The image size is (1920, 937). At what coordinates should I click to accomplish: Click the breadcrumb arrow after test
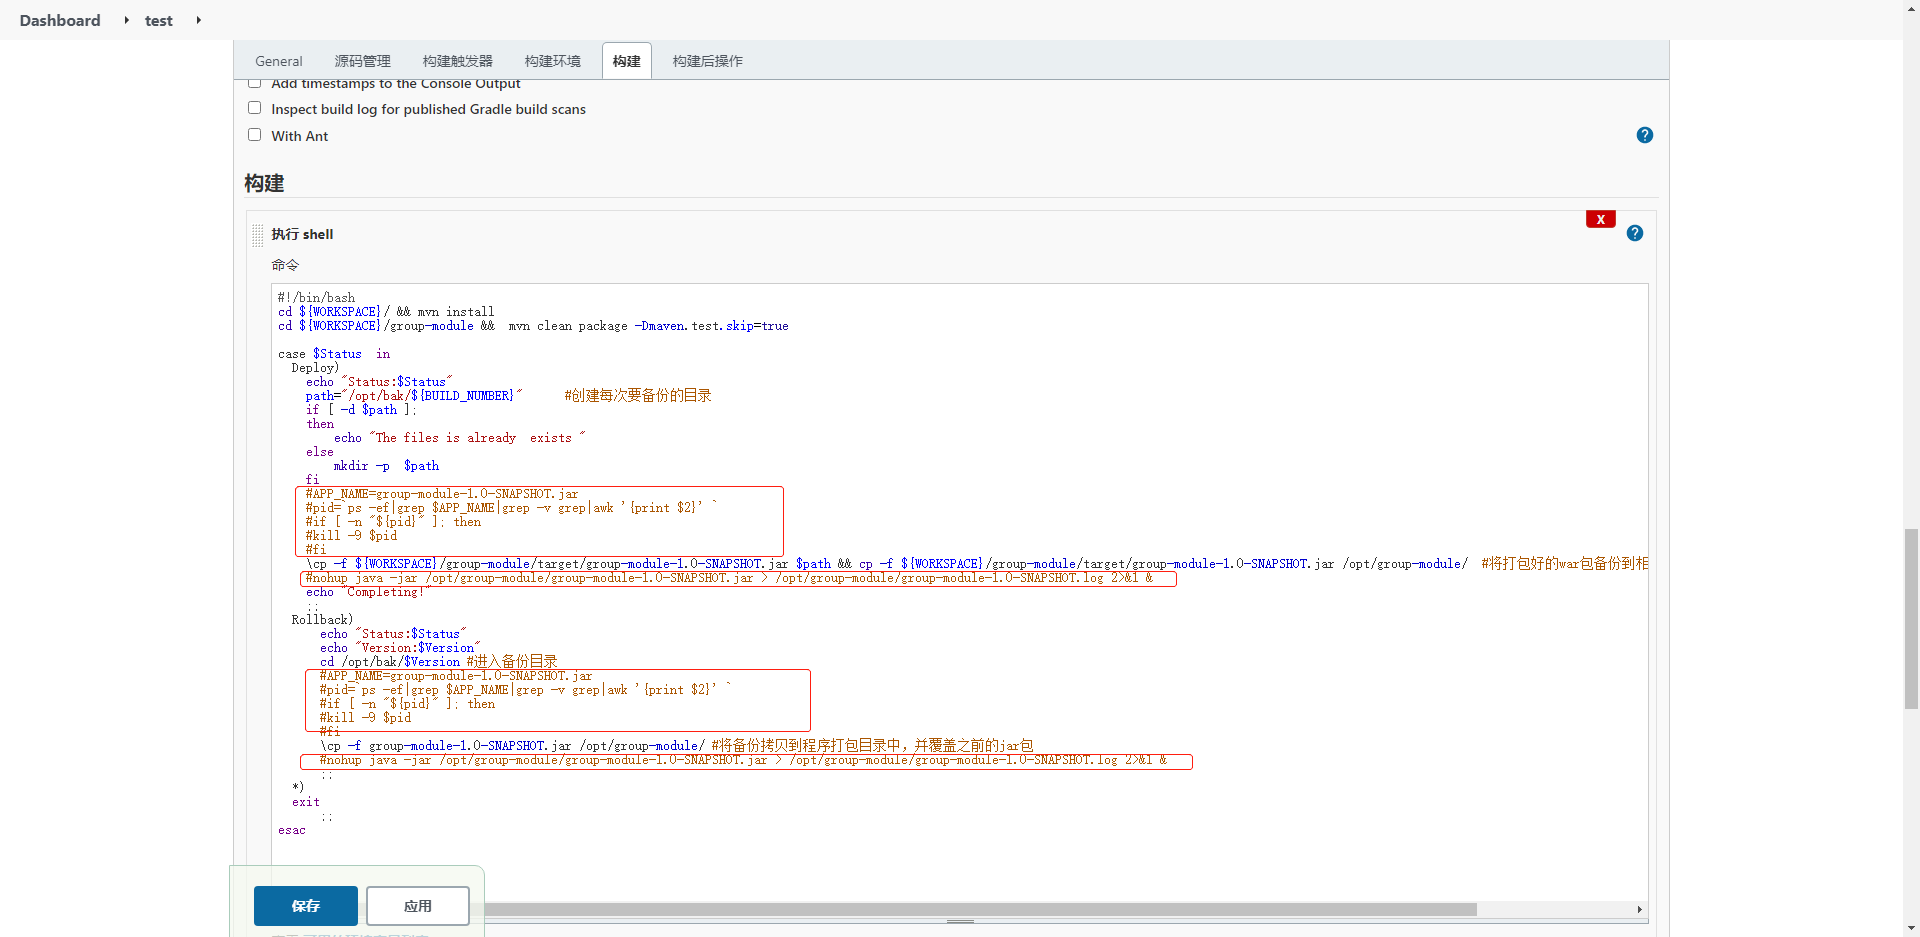click(198, 20)
